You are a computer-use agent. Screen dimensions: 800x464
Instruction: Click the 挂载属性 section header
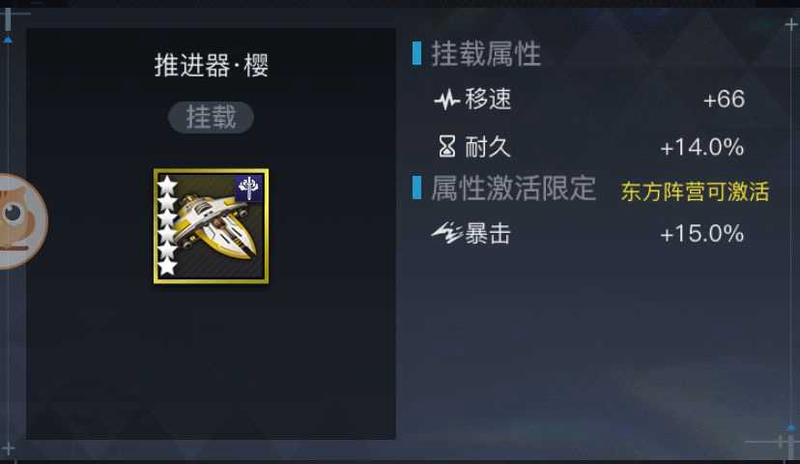coord(486,54)
